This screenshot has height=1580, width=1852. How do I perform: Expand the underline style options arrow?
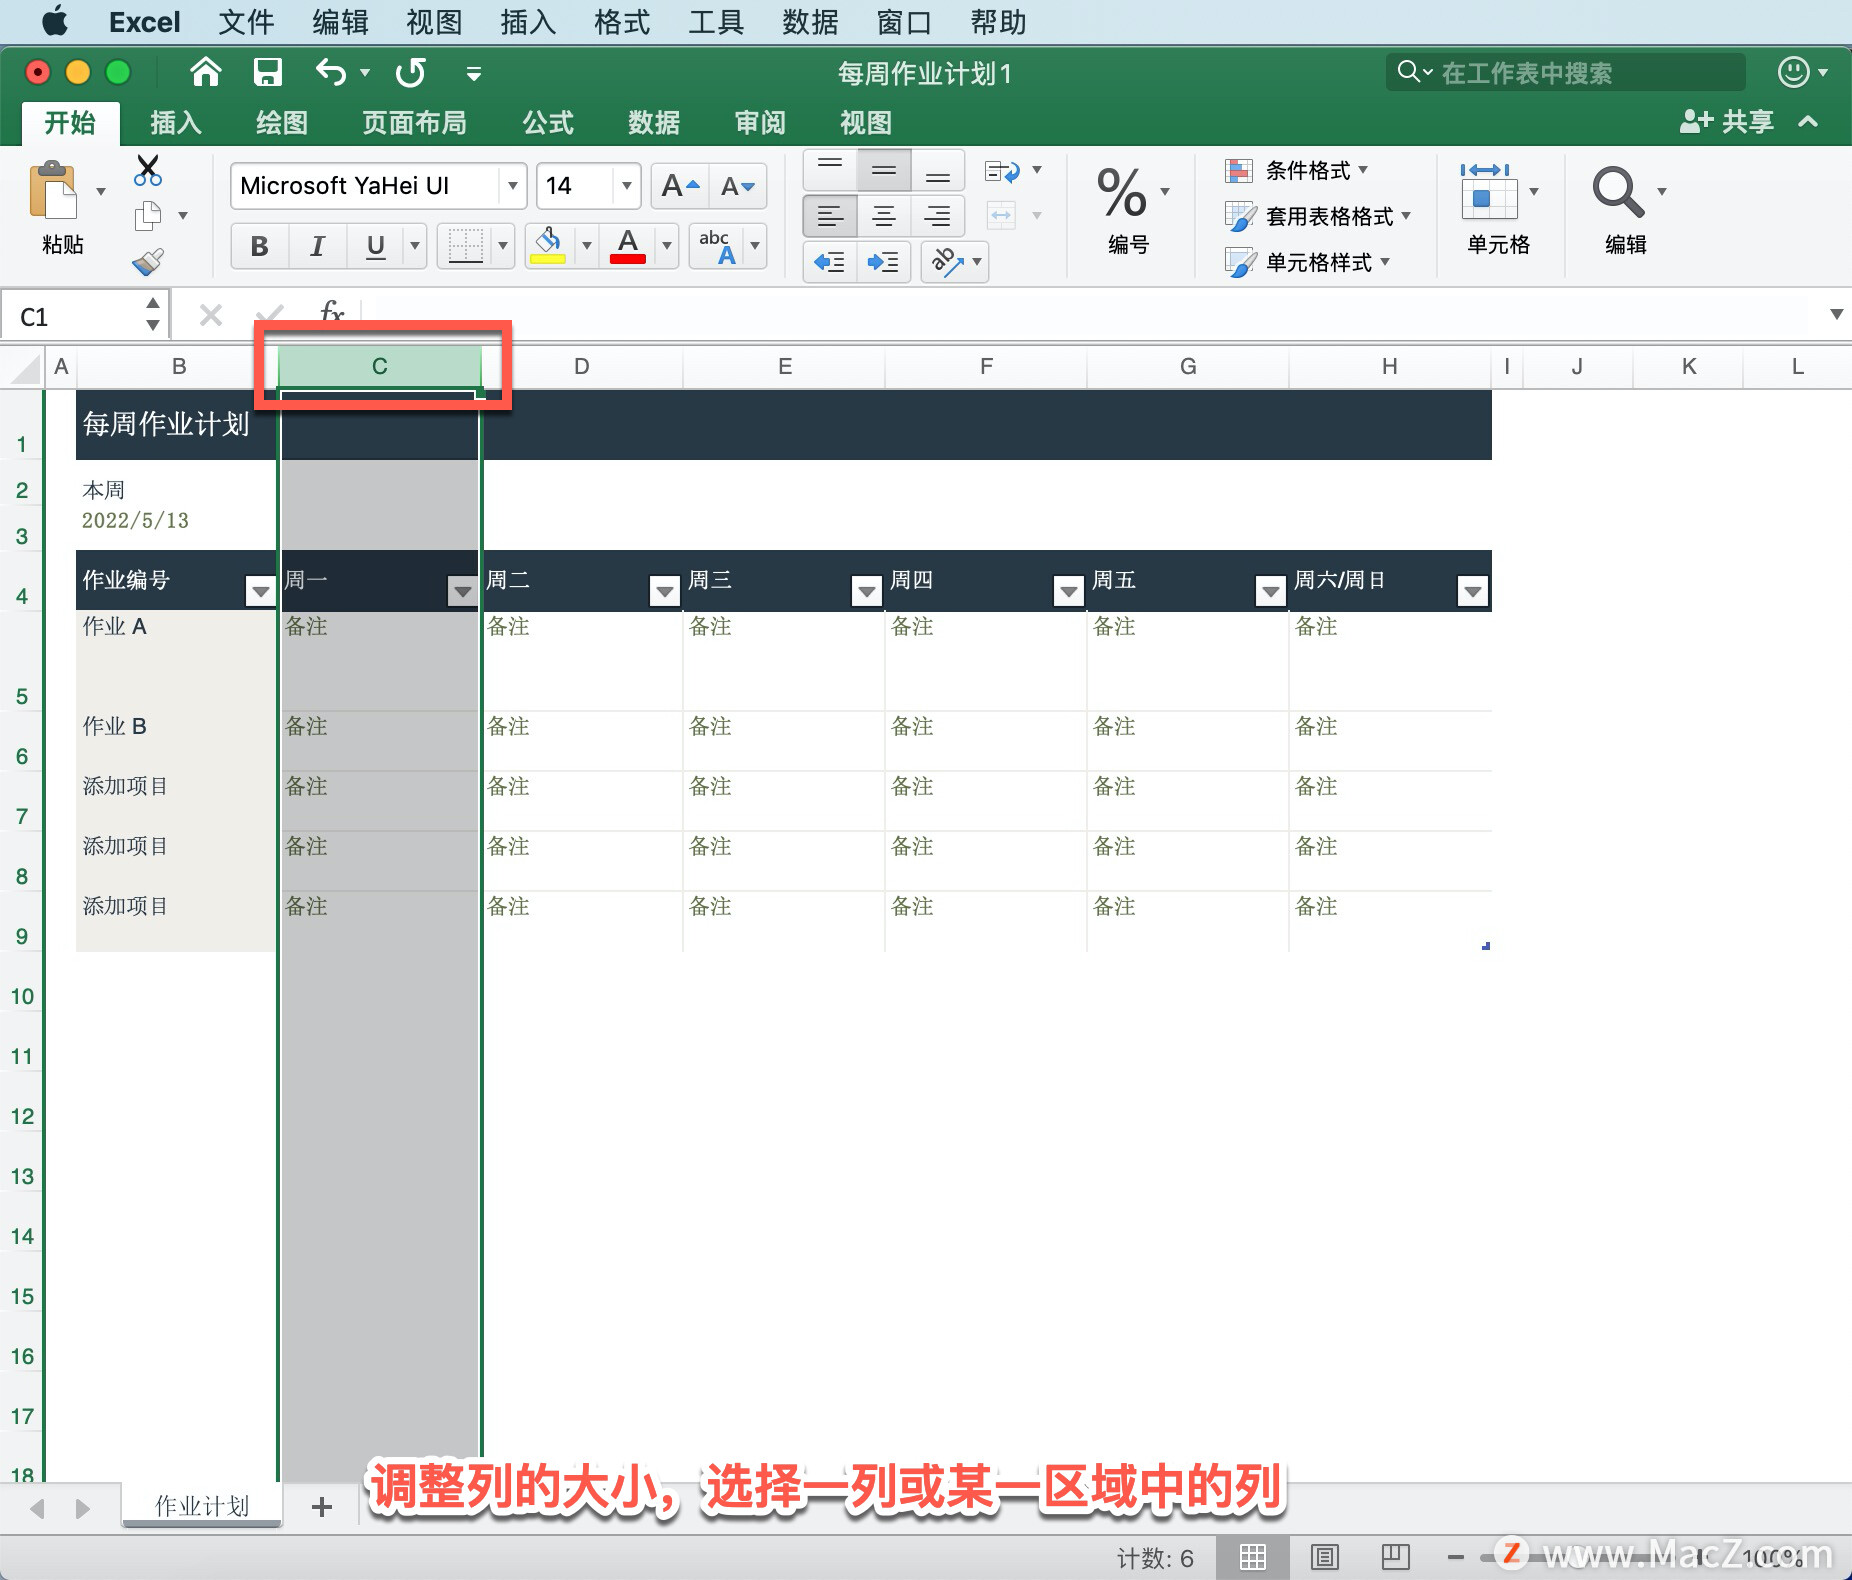tap(414, 246)
